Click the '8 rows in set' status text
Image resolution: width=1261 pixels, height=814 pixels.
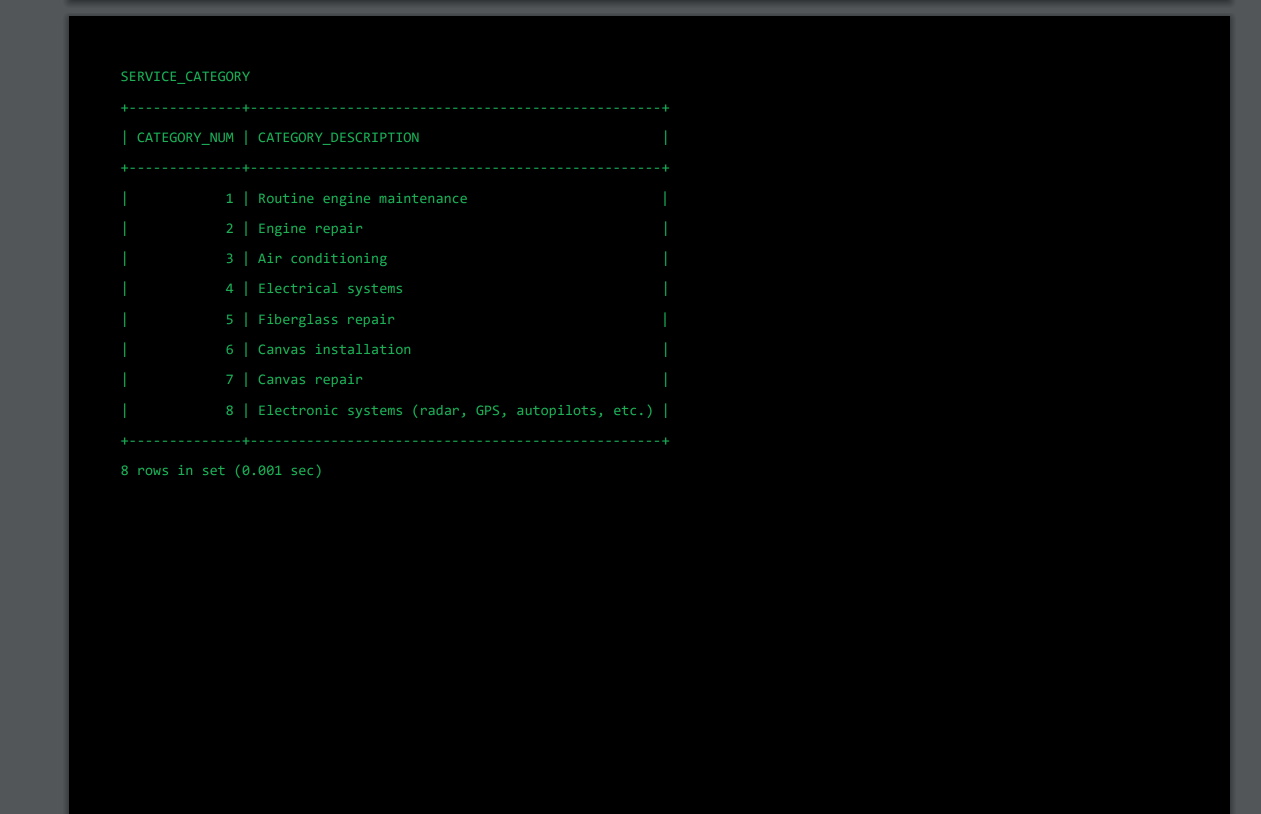click(x=175, y=470)
